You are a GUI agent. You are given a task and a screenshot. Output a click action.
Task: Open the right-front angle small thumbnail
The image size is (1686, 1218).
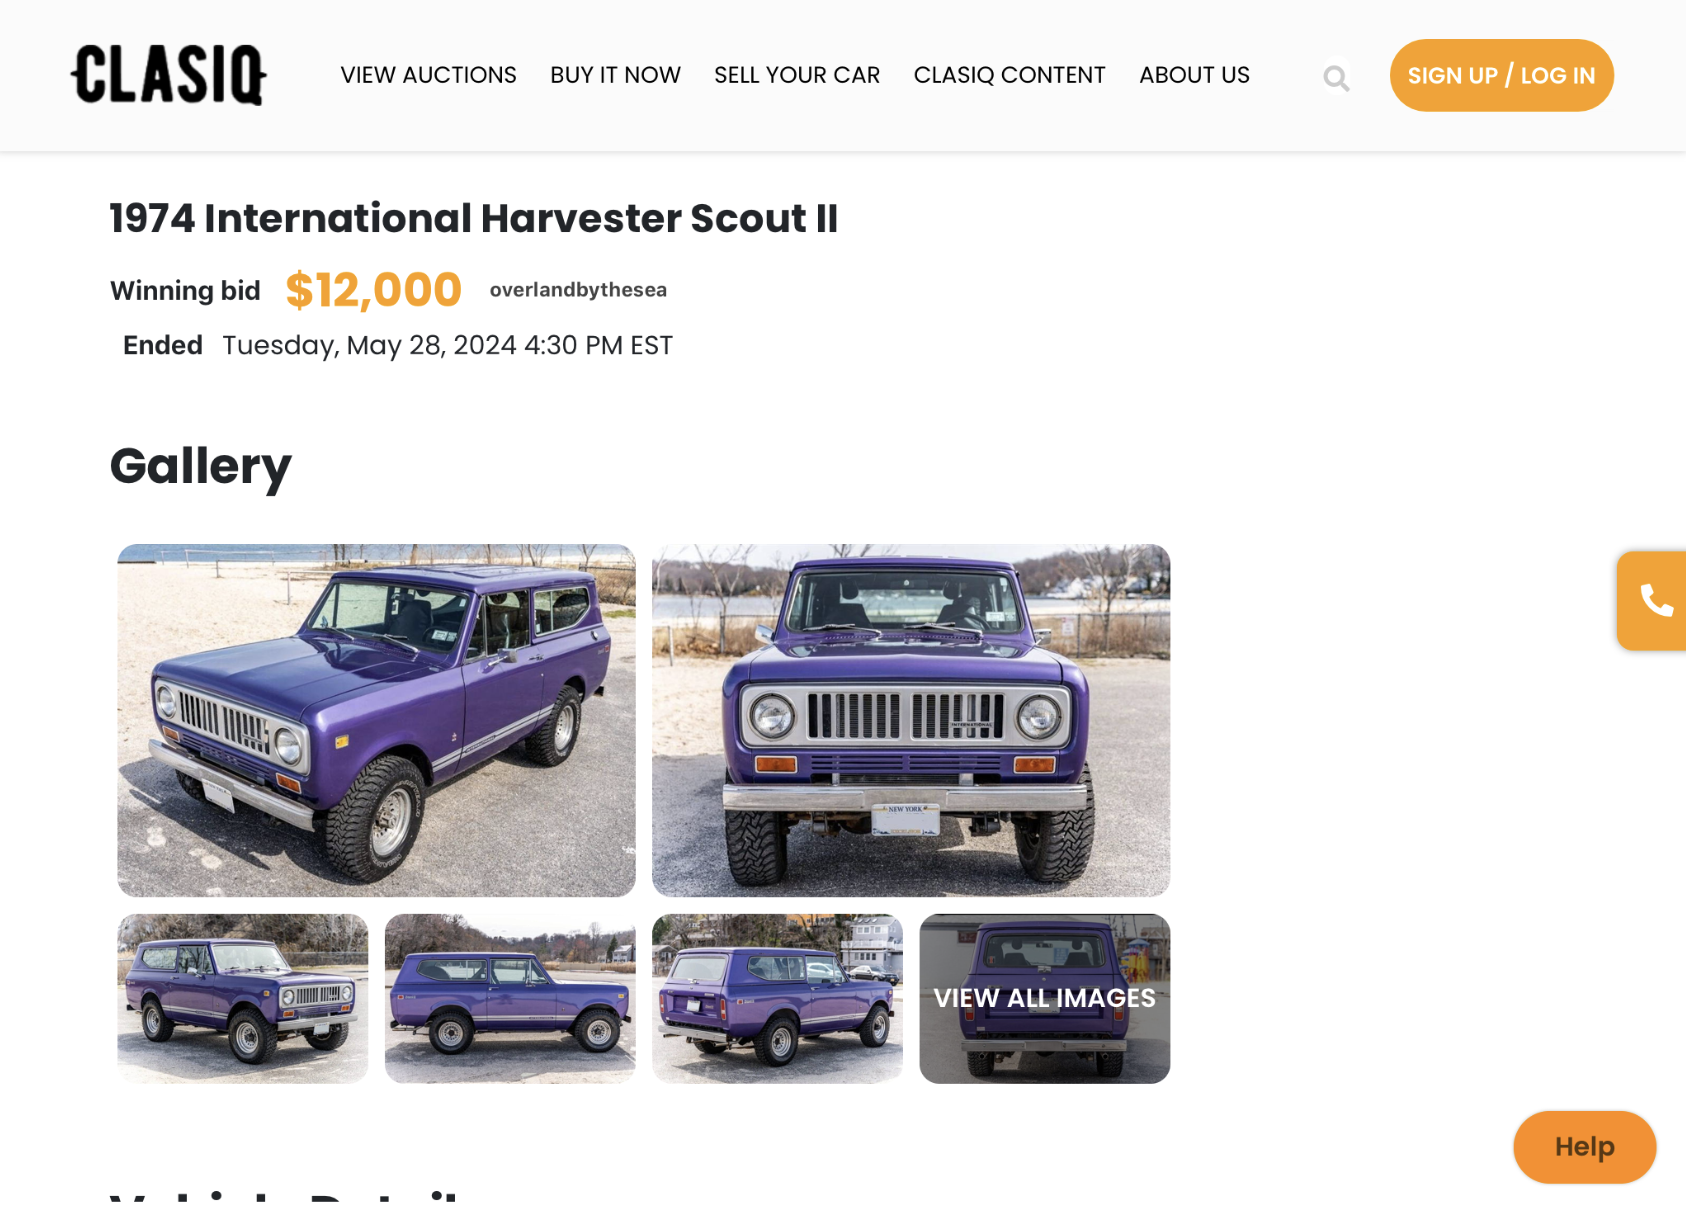242,998
